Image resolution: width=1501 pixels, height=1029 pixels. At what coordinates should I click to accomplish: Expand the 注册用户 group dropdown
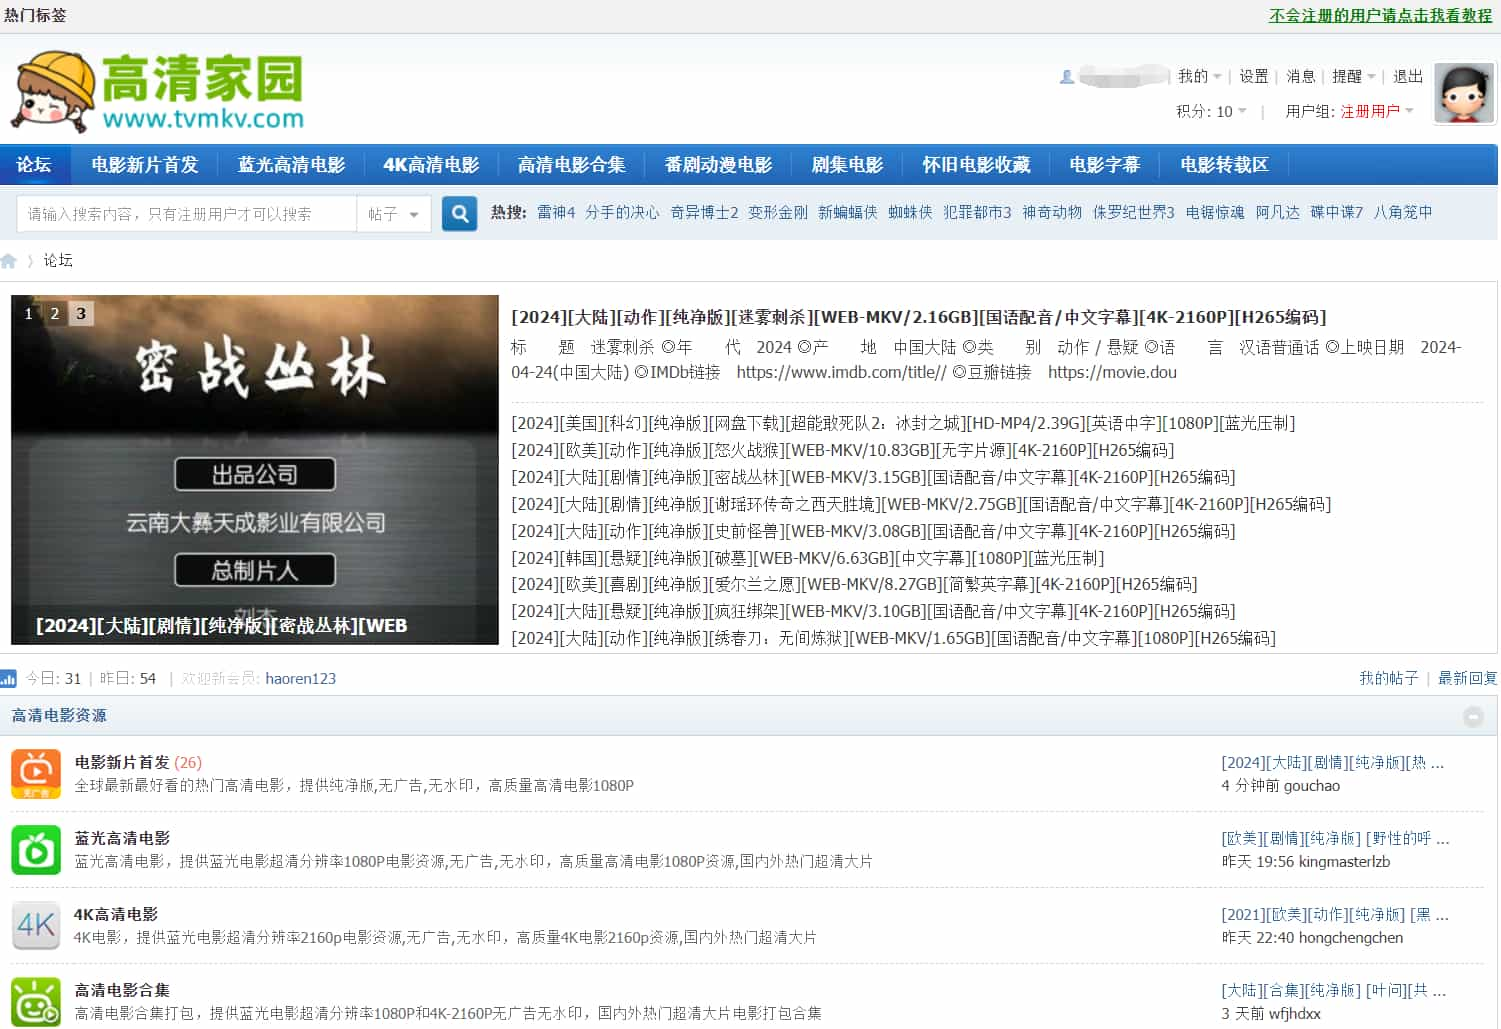tap(1377, 111)
